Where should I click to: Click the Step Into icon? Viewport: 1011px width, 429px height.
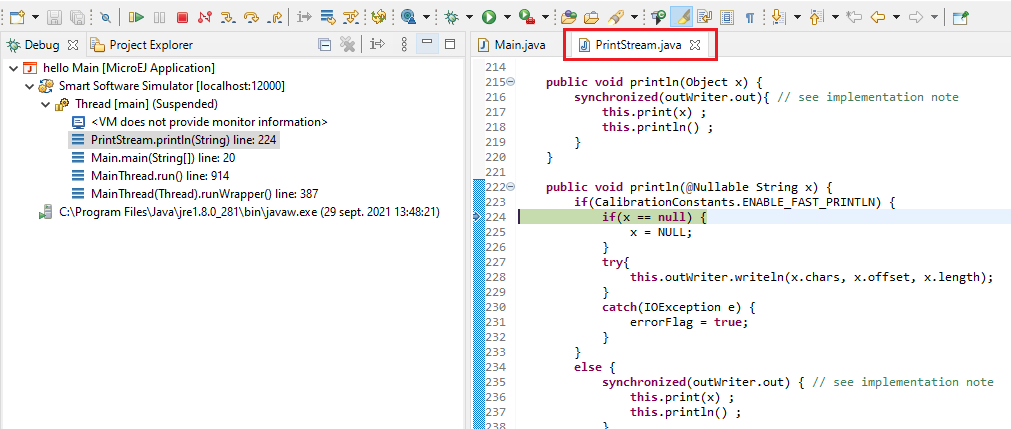click(228, 17)
